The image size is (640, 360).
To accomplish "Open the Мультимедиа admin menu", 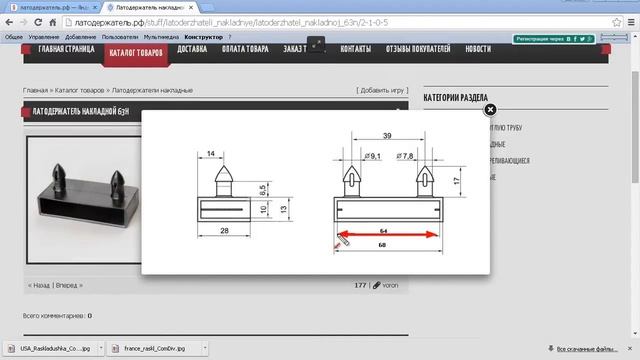I will tap(161, 37).
